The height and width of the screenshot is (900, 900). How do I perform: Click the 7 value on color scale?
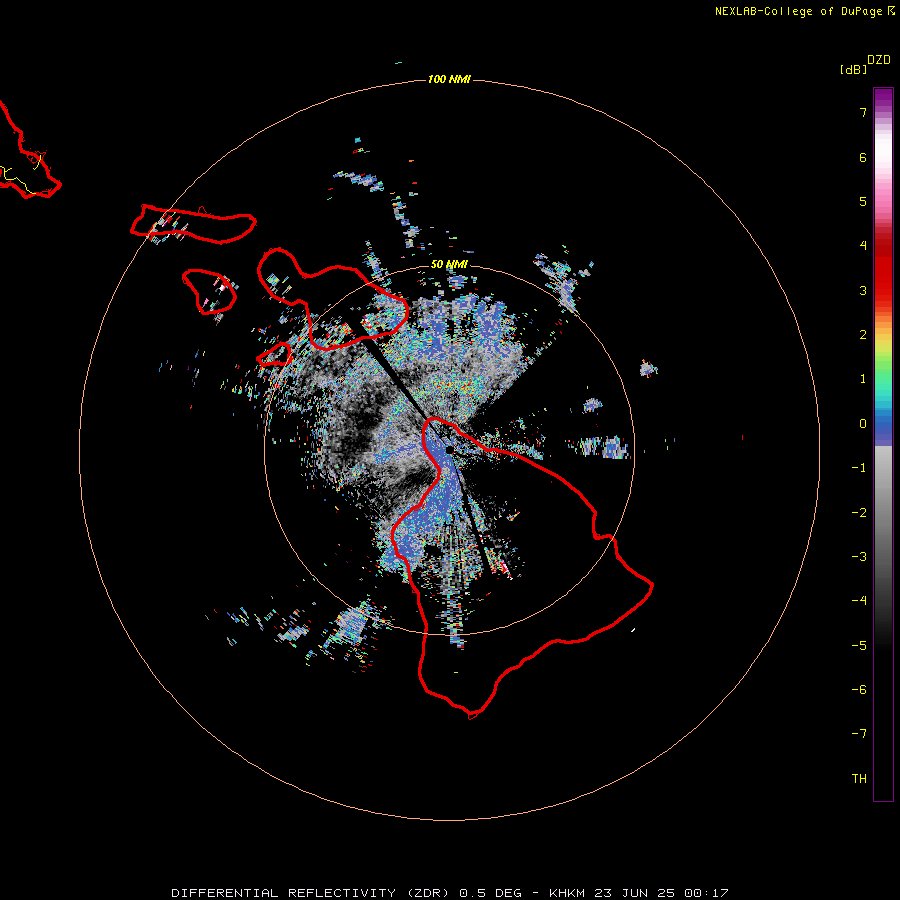863,112
